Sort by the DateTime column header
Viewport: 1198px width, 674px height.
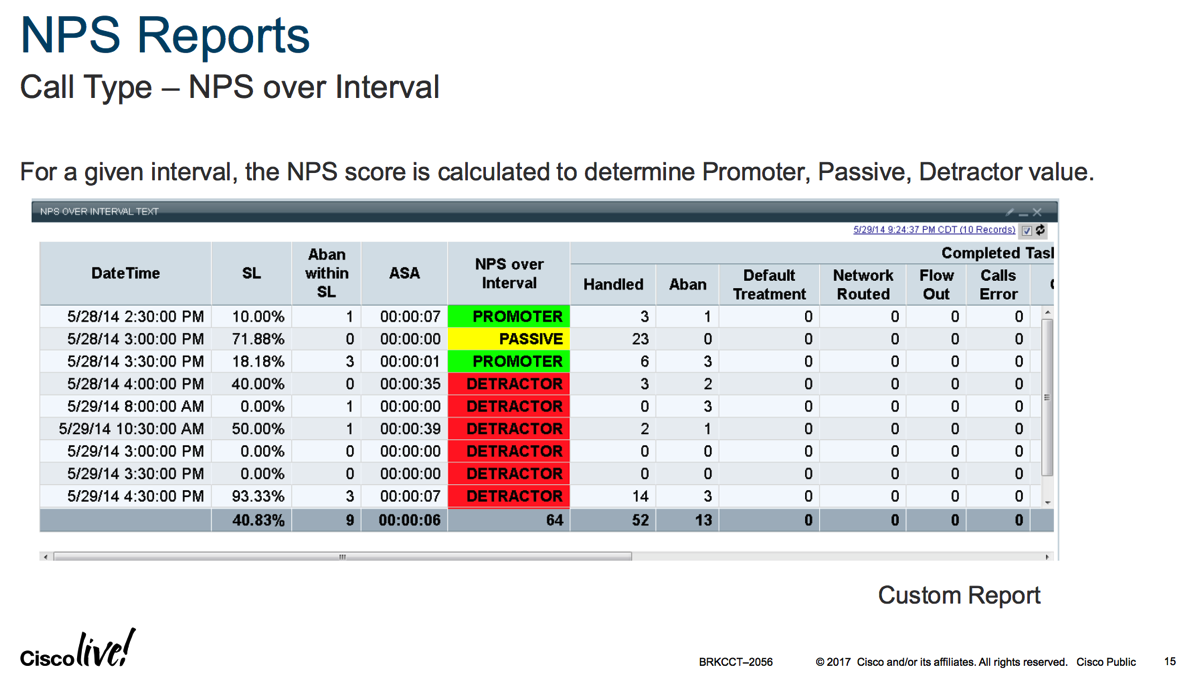[x=125, y=273]
